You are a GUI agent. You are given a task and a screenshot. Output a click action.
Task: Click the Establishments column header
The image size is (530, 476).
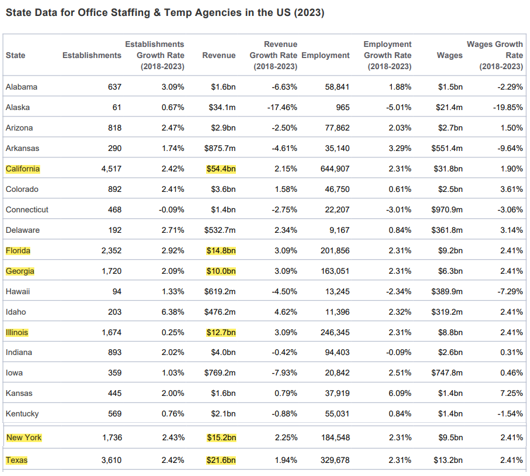(x=92, y=55)
